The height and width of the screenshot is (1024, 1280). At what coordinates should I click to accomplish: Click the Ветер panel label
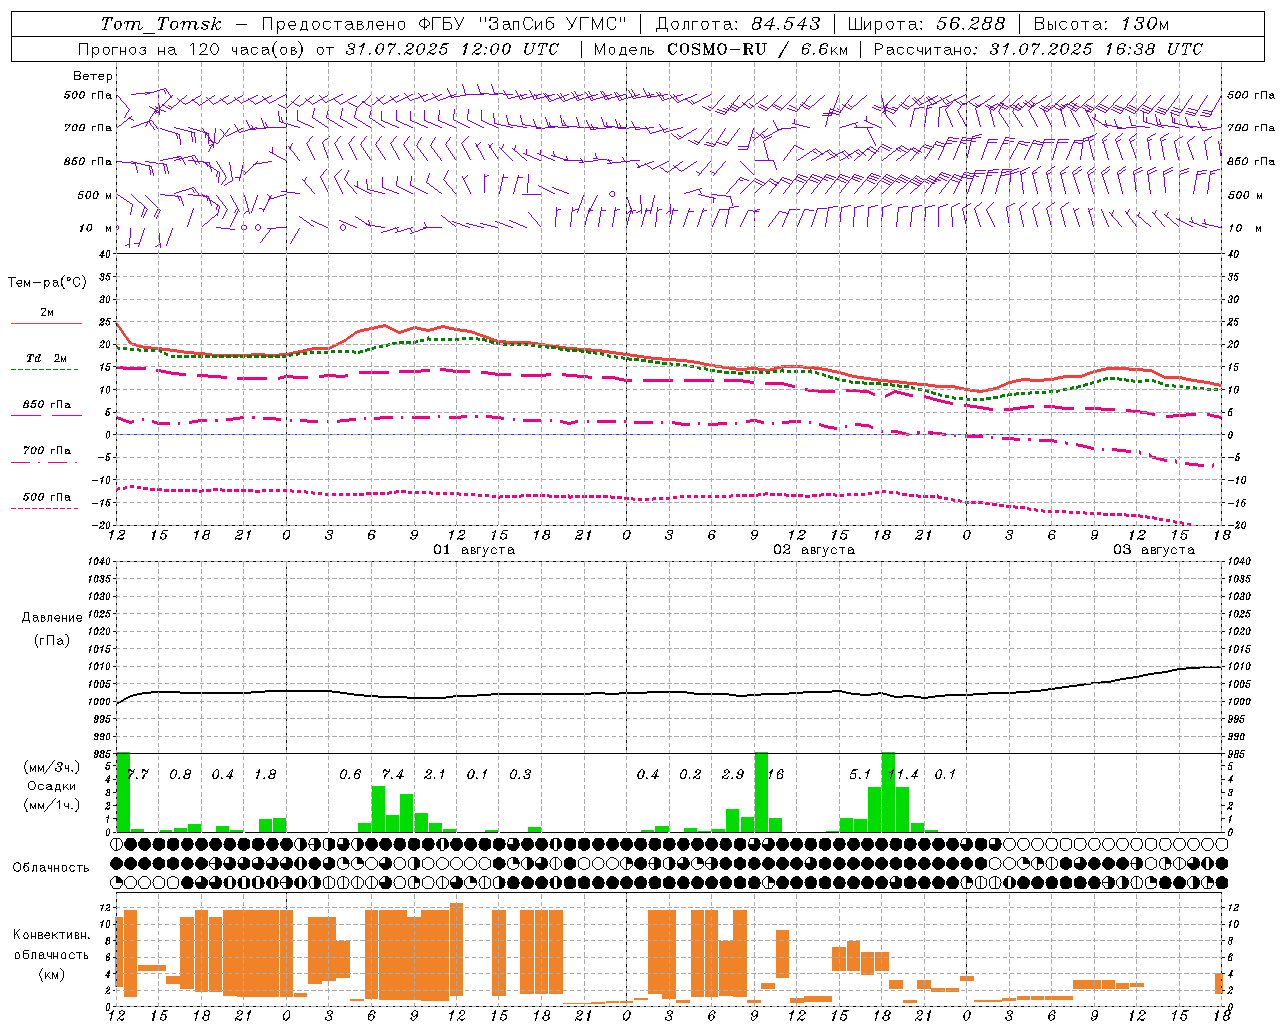(x=93, y=76)
